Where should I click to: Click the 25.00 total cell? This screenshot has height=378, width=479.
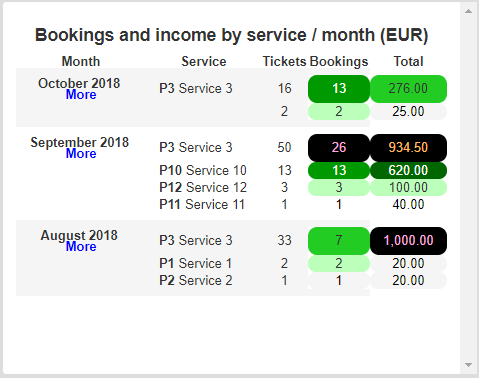pyautogui.click(x=408, y=111)
